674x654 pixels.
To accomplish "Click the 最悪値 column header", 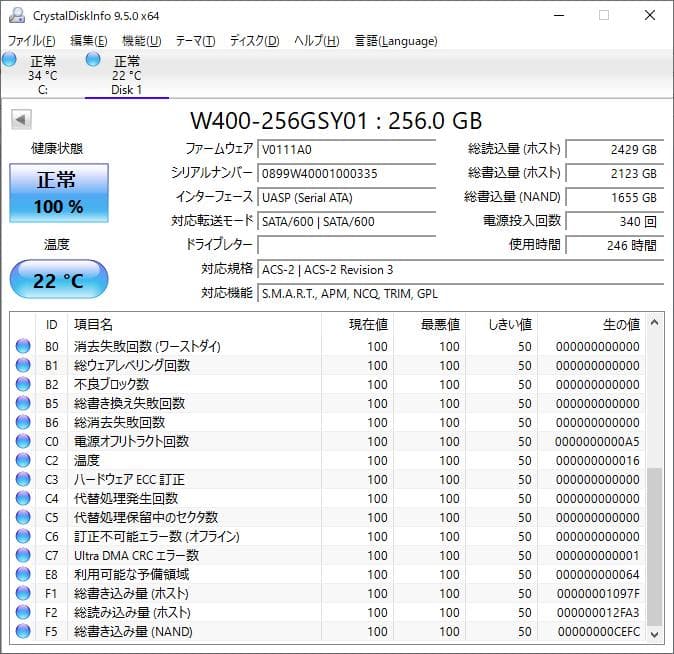I will point(429,324).
